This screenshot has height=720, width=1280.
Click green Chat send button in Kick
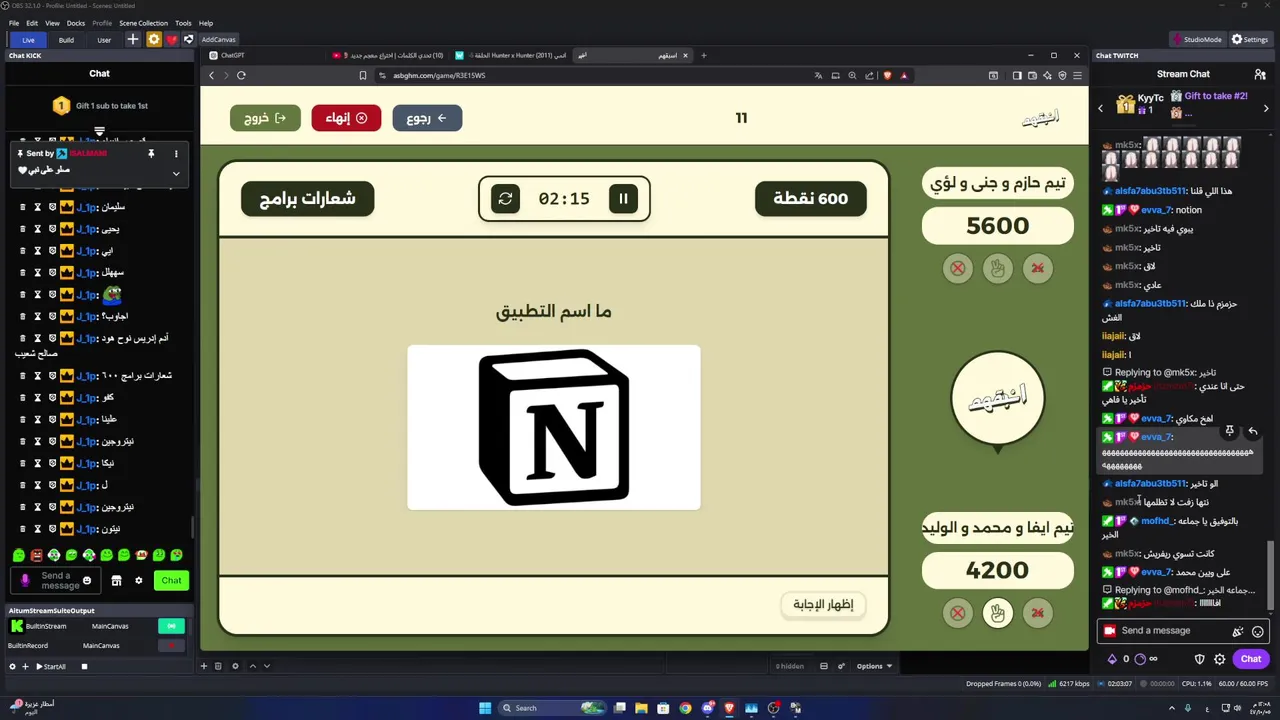(x=172, y=580)
